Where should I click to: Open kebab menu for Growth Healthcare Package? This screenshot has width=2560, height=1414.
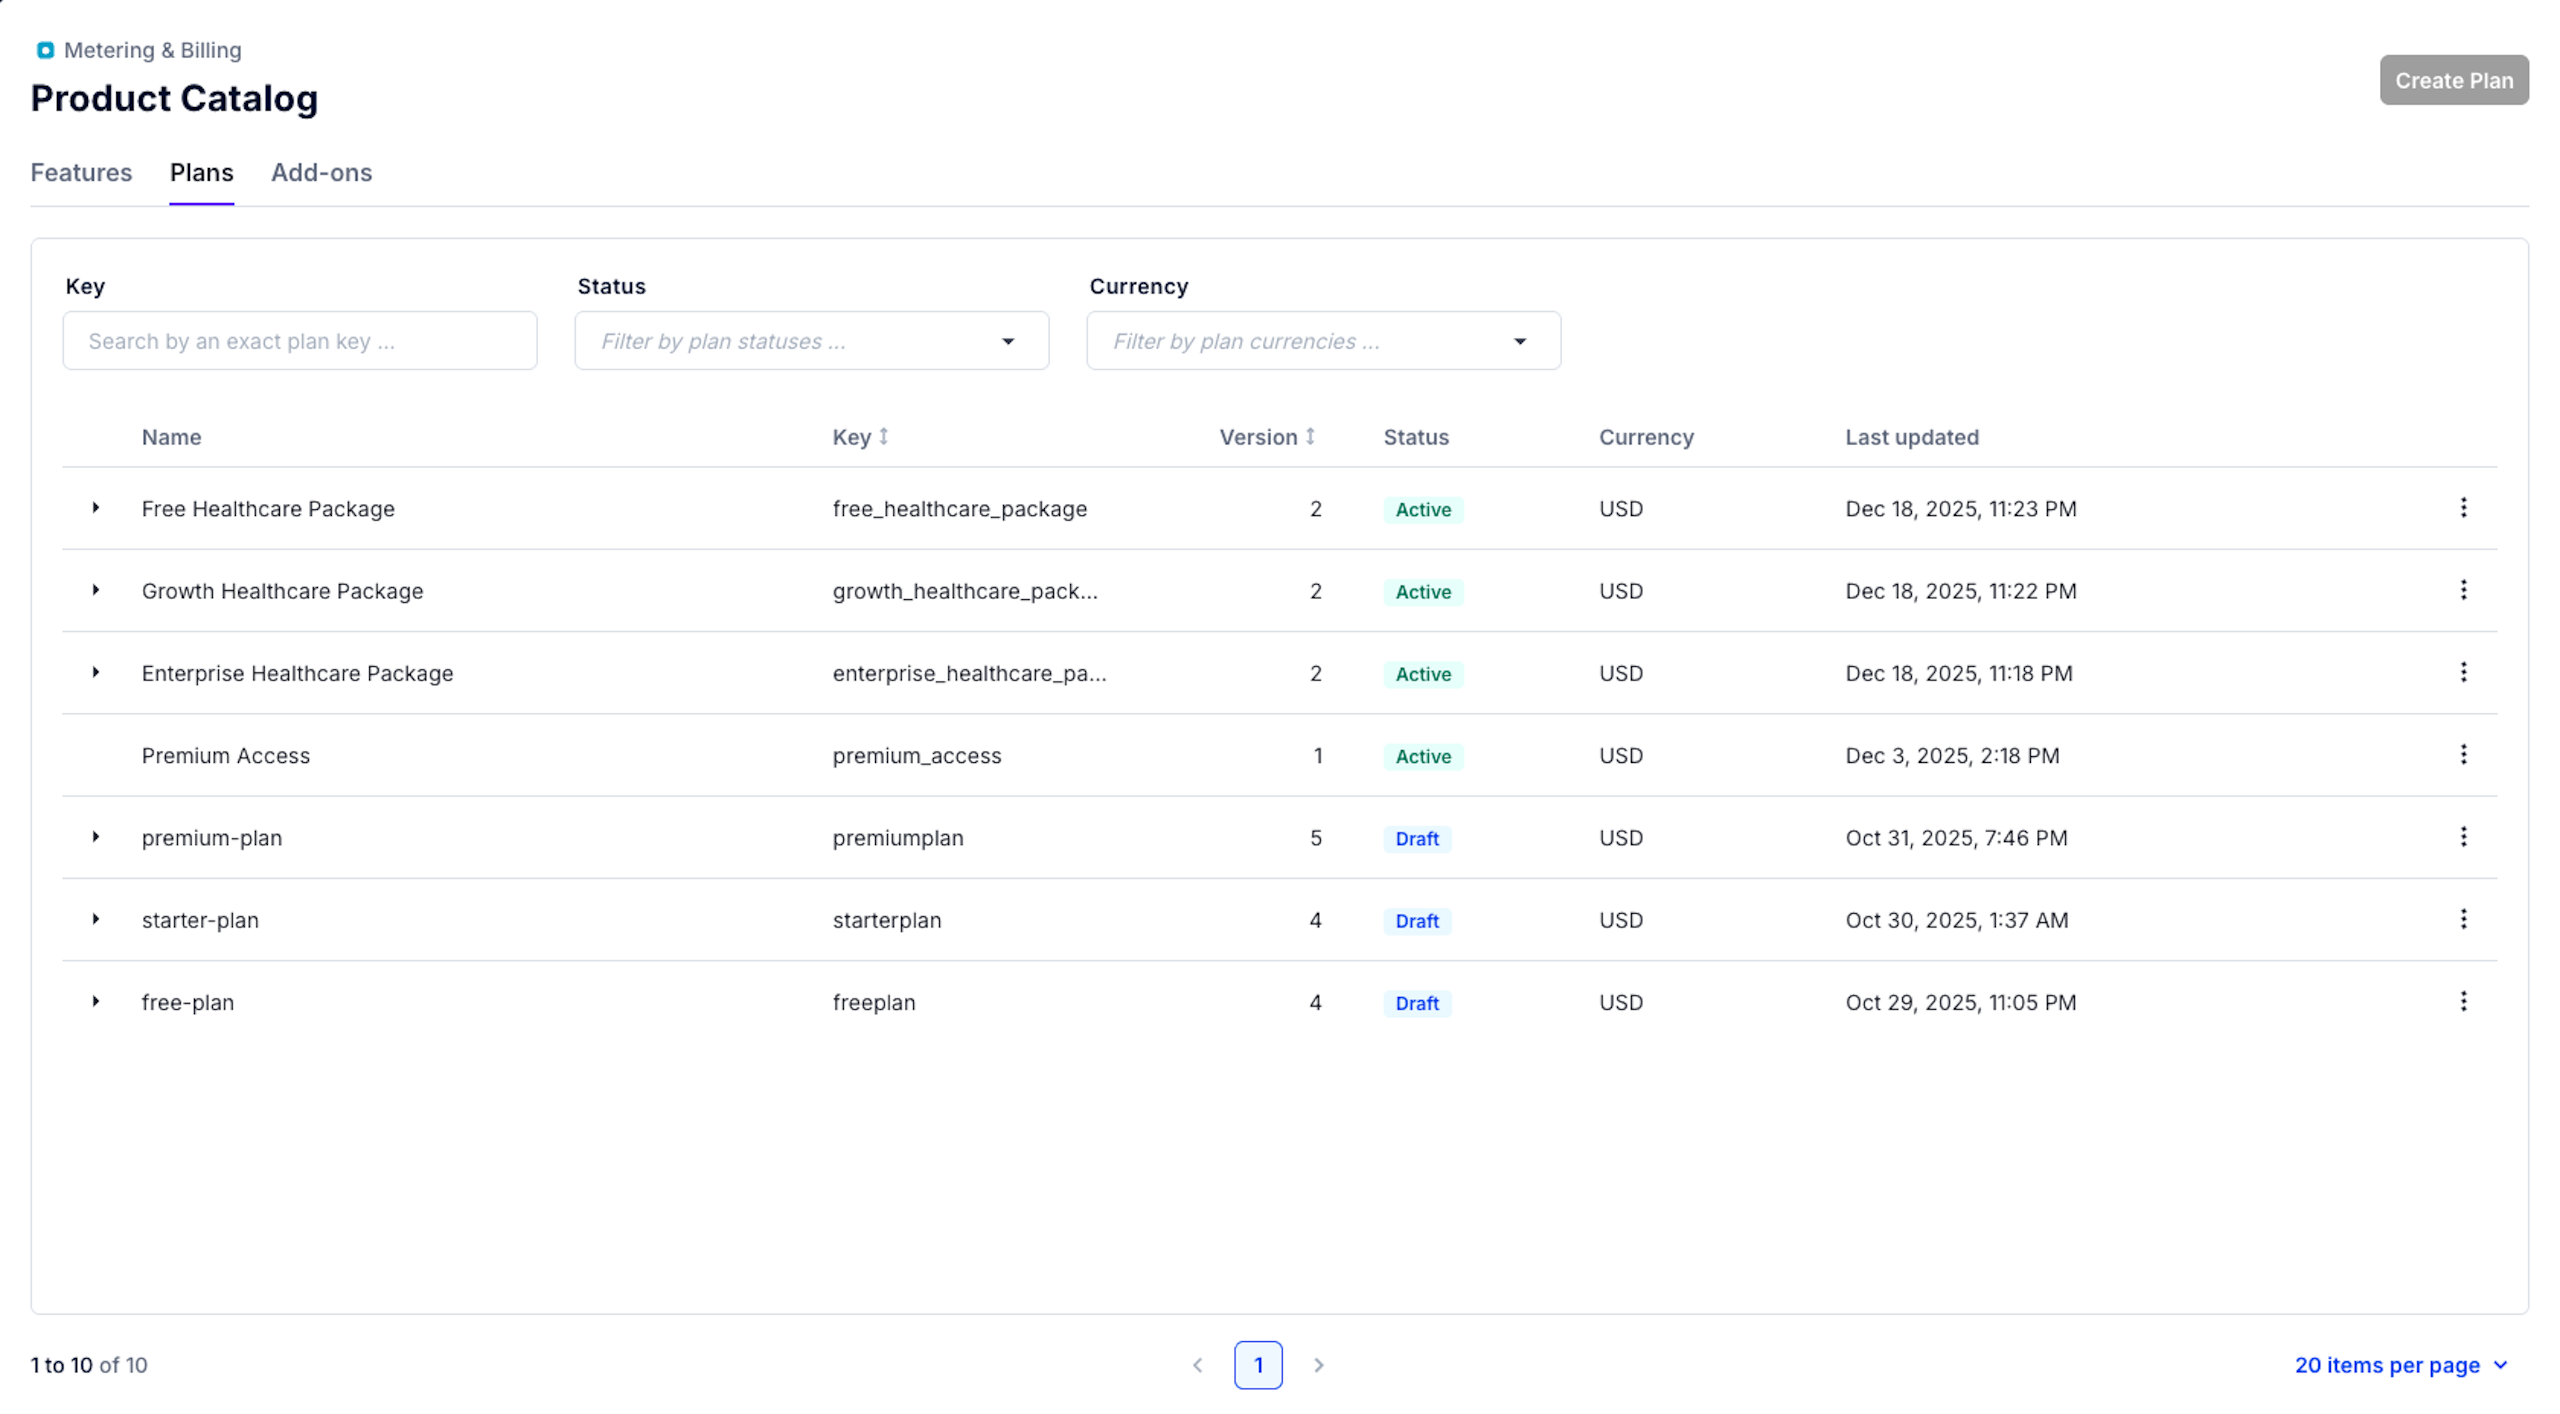point(2462,590)
